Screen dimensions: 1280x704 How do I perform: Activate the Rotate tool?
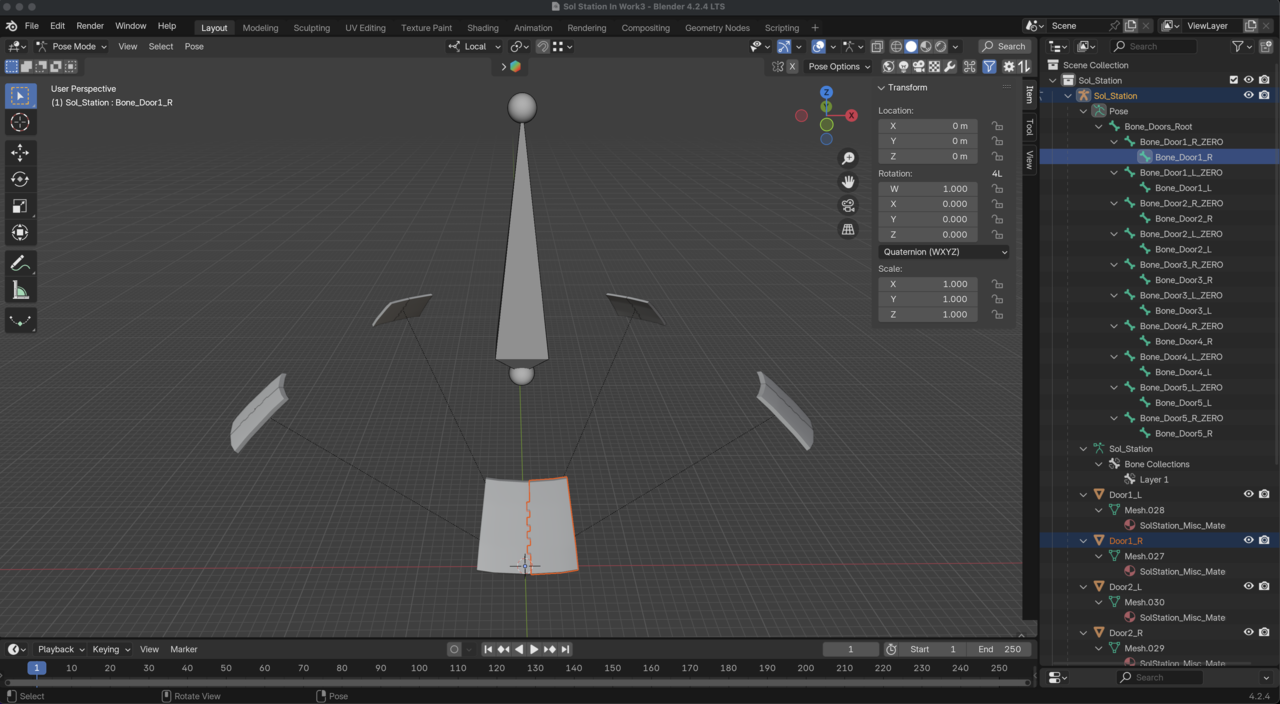(x=20, y=180)
